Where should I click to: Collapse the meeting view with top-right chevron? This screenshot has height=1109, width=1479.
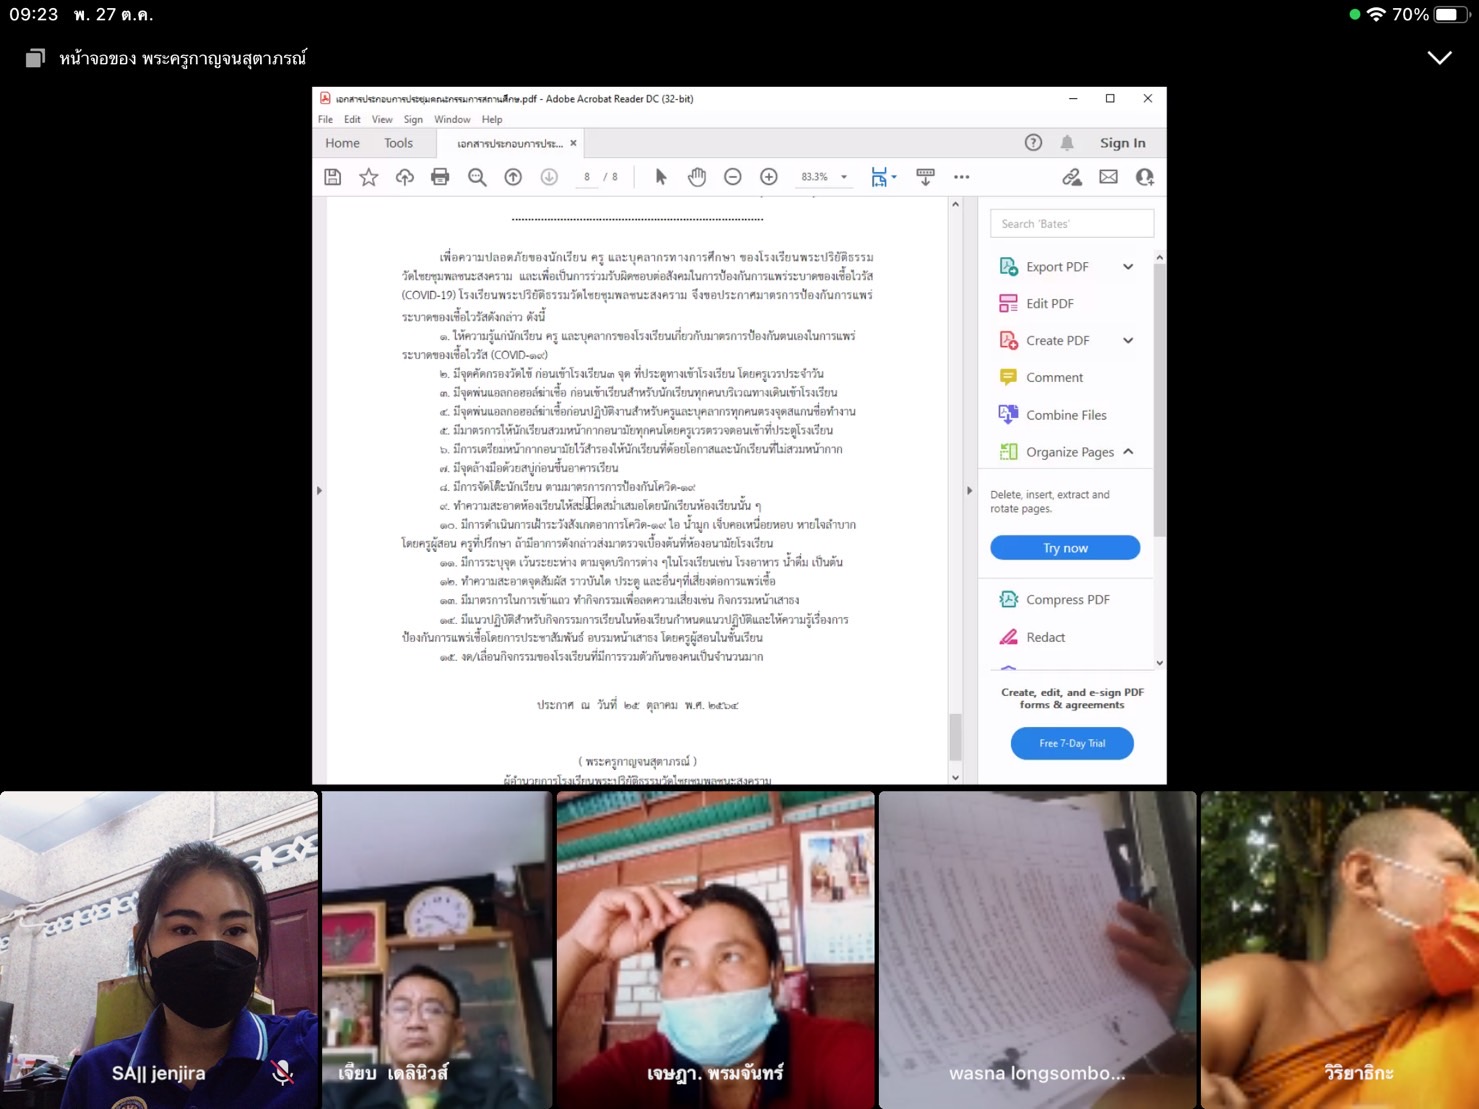click(x=1439, y=58)
